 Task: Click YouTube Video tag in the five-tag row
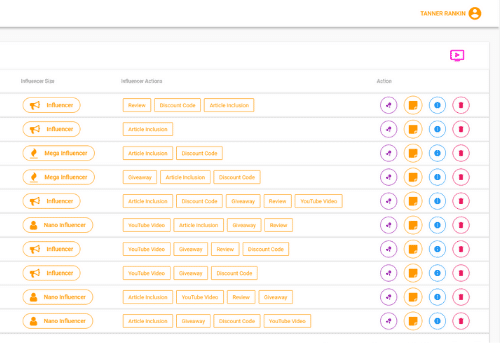click(x=319, y=201)
